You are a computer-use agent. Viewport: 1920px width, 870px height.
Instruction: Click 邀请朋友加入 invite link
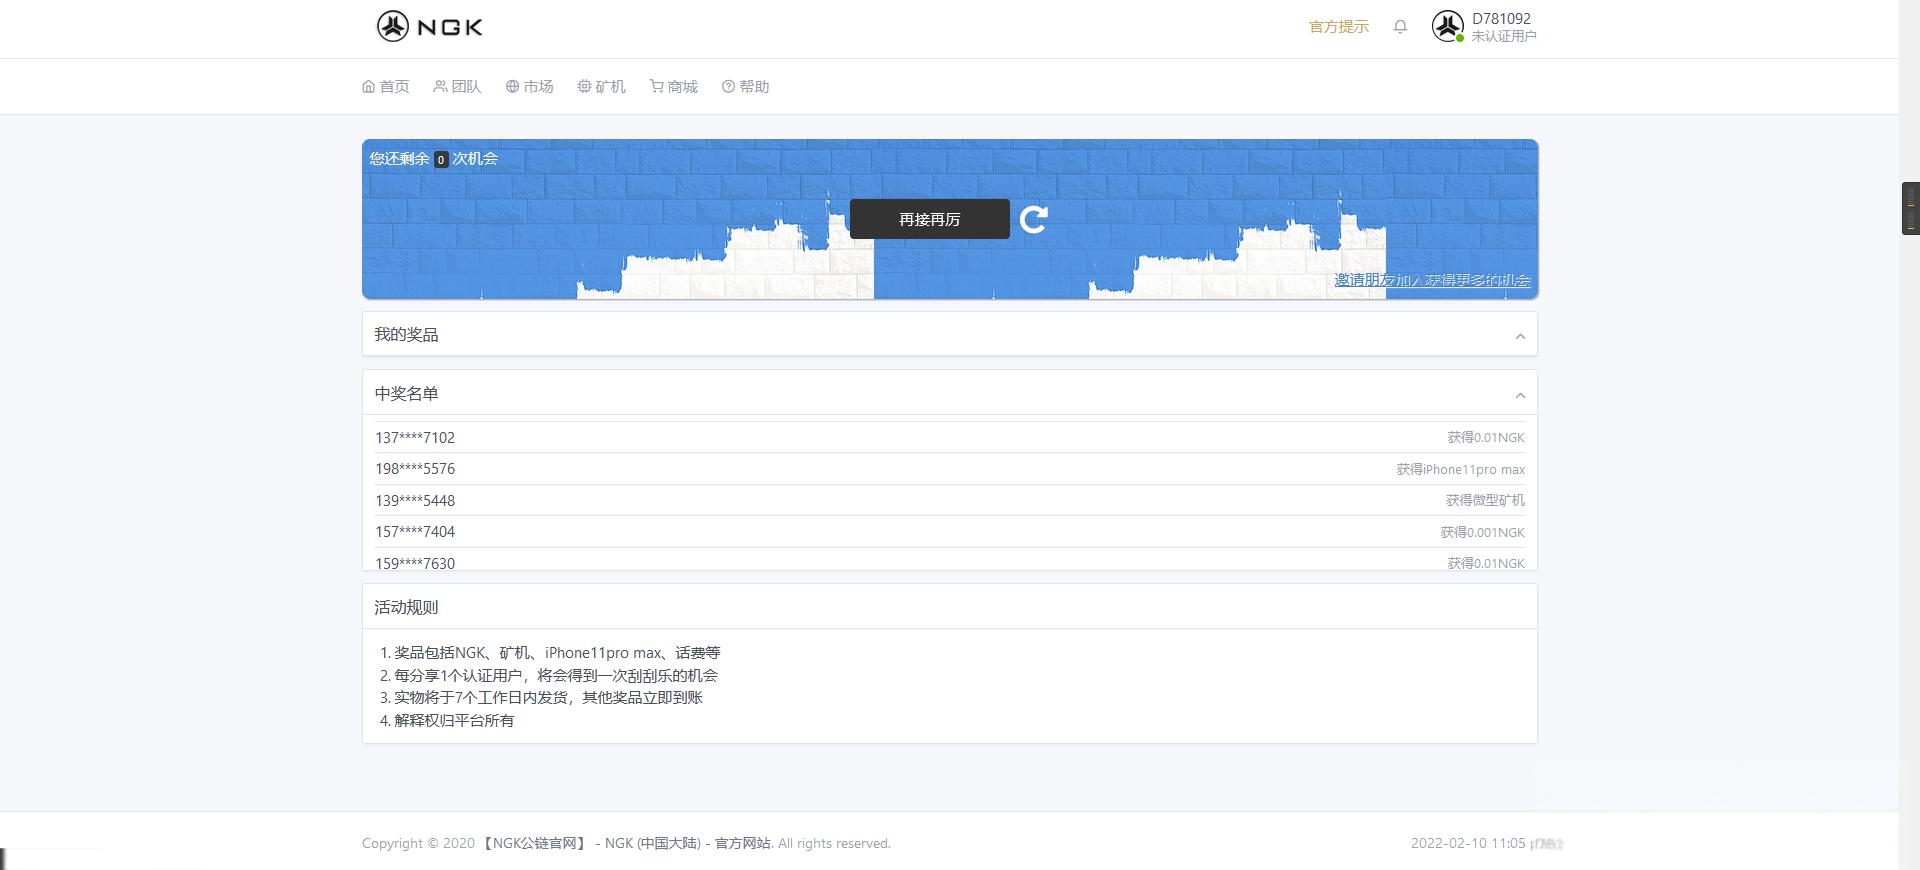[x=1432, y=280]
